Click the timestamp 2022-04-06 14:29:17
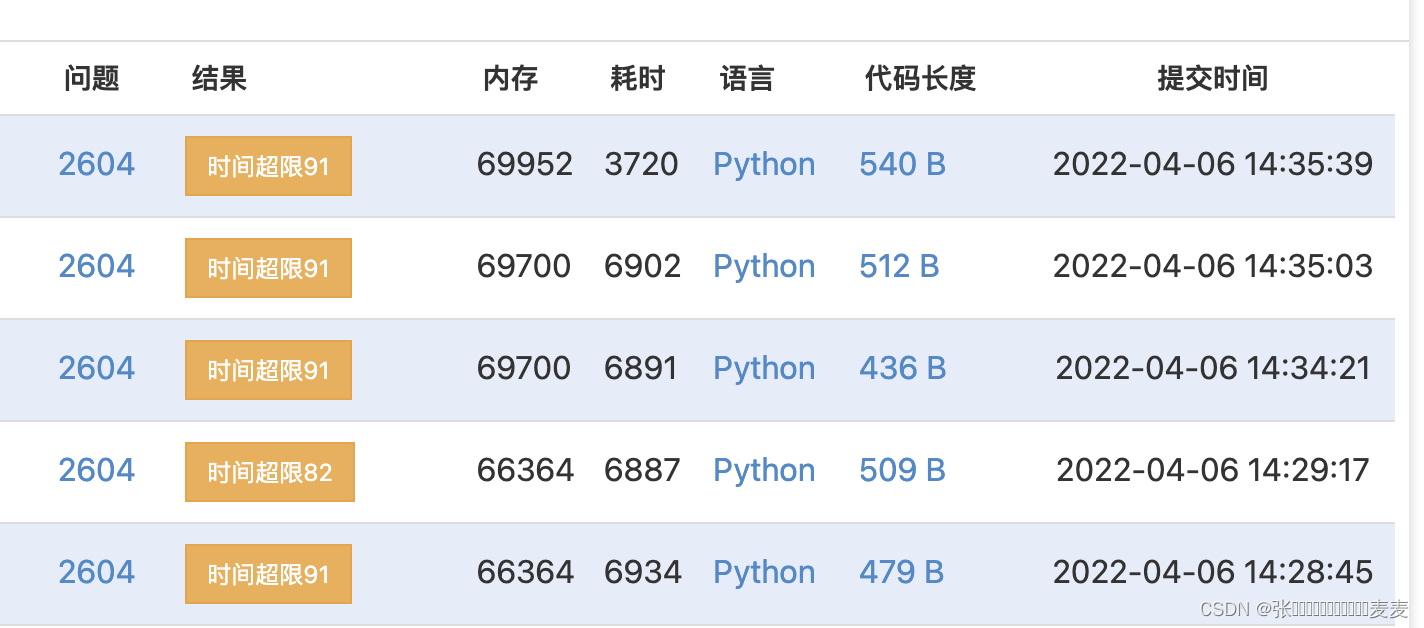Viewport: 1424px width, 628px height. [x=1213, y=471]
